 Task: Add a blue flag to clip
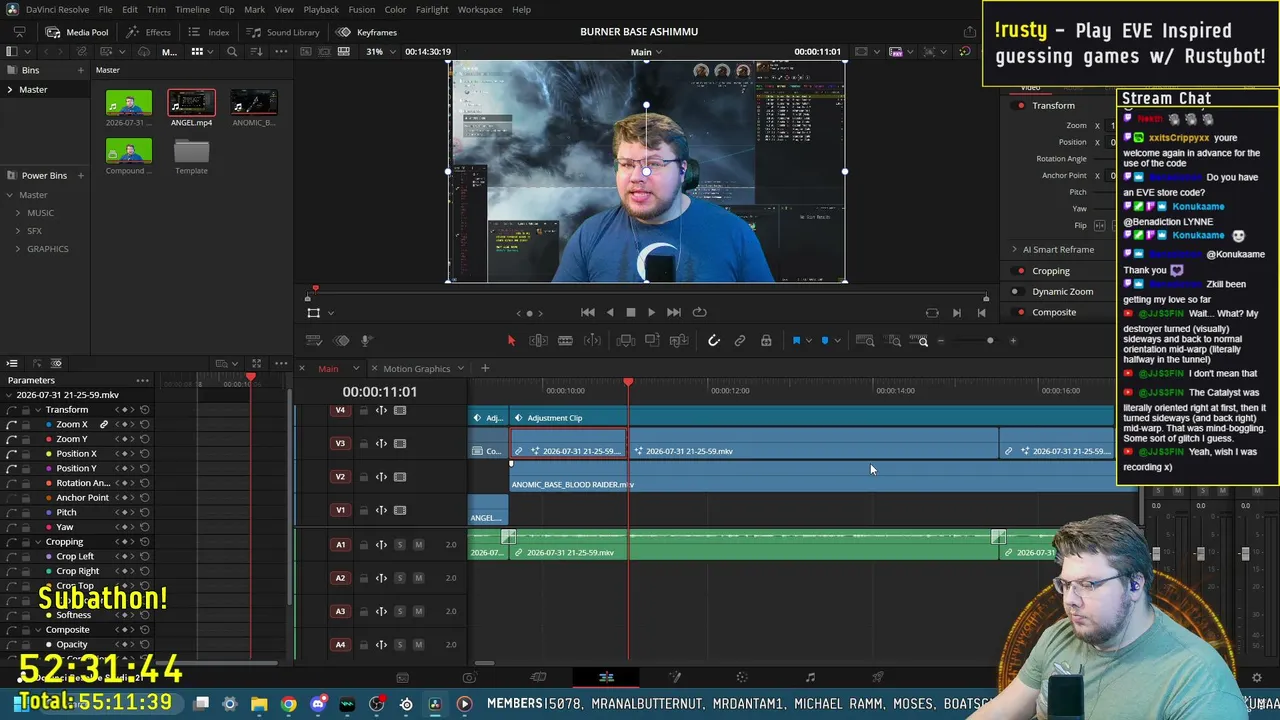click(796, 341)
